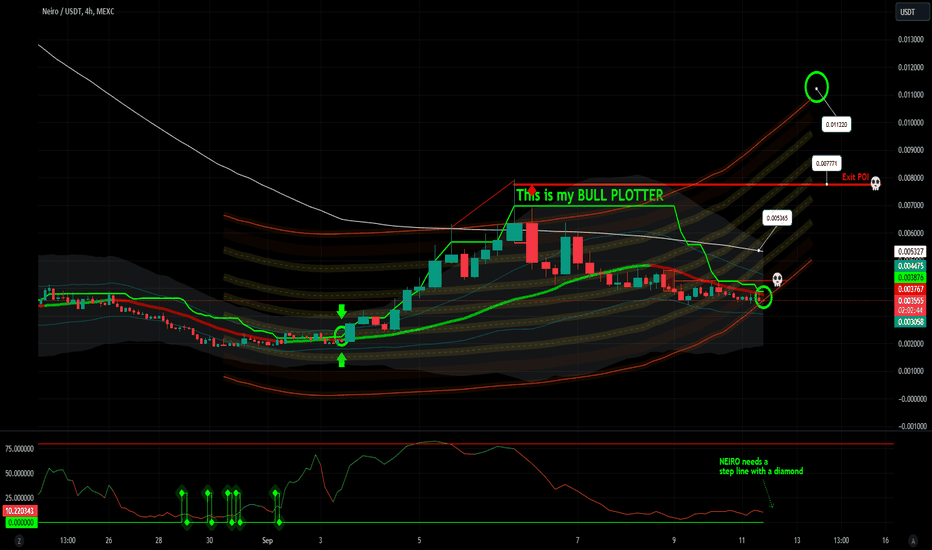Click the 30 date on time axis
The image size is (932, 550).
[x=209, y=540]
